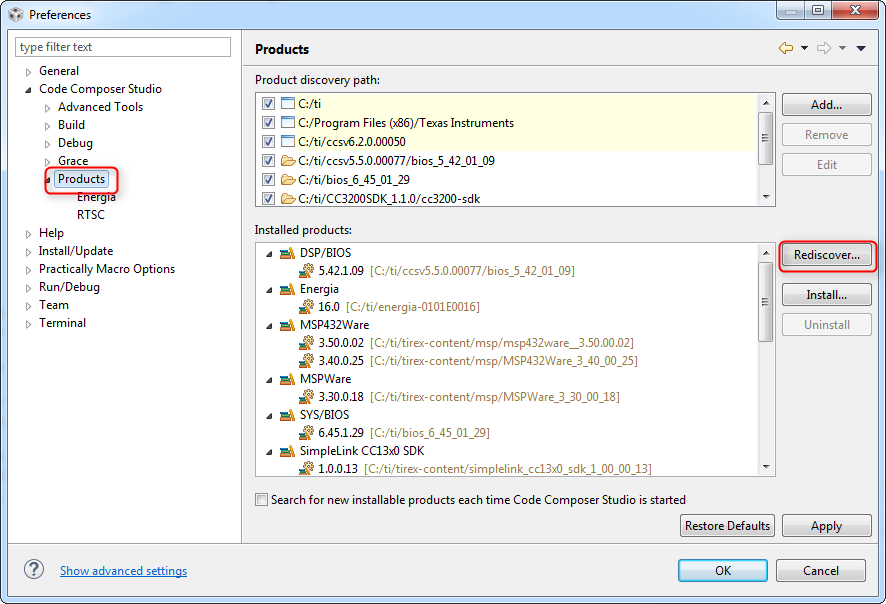
Task: Open the forward history dropdown arrow
Action: [x=842, y=49]
